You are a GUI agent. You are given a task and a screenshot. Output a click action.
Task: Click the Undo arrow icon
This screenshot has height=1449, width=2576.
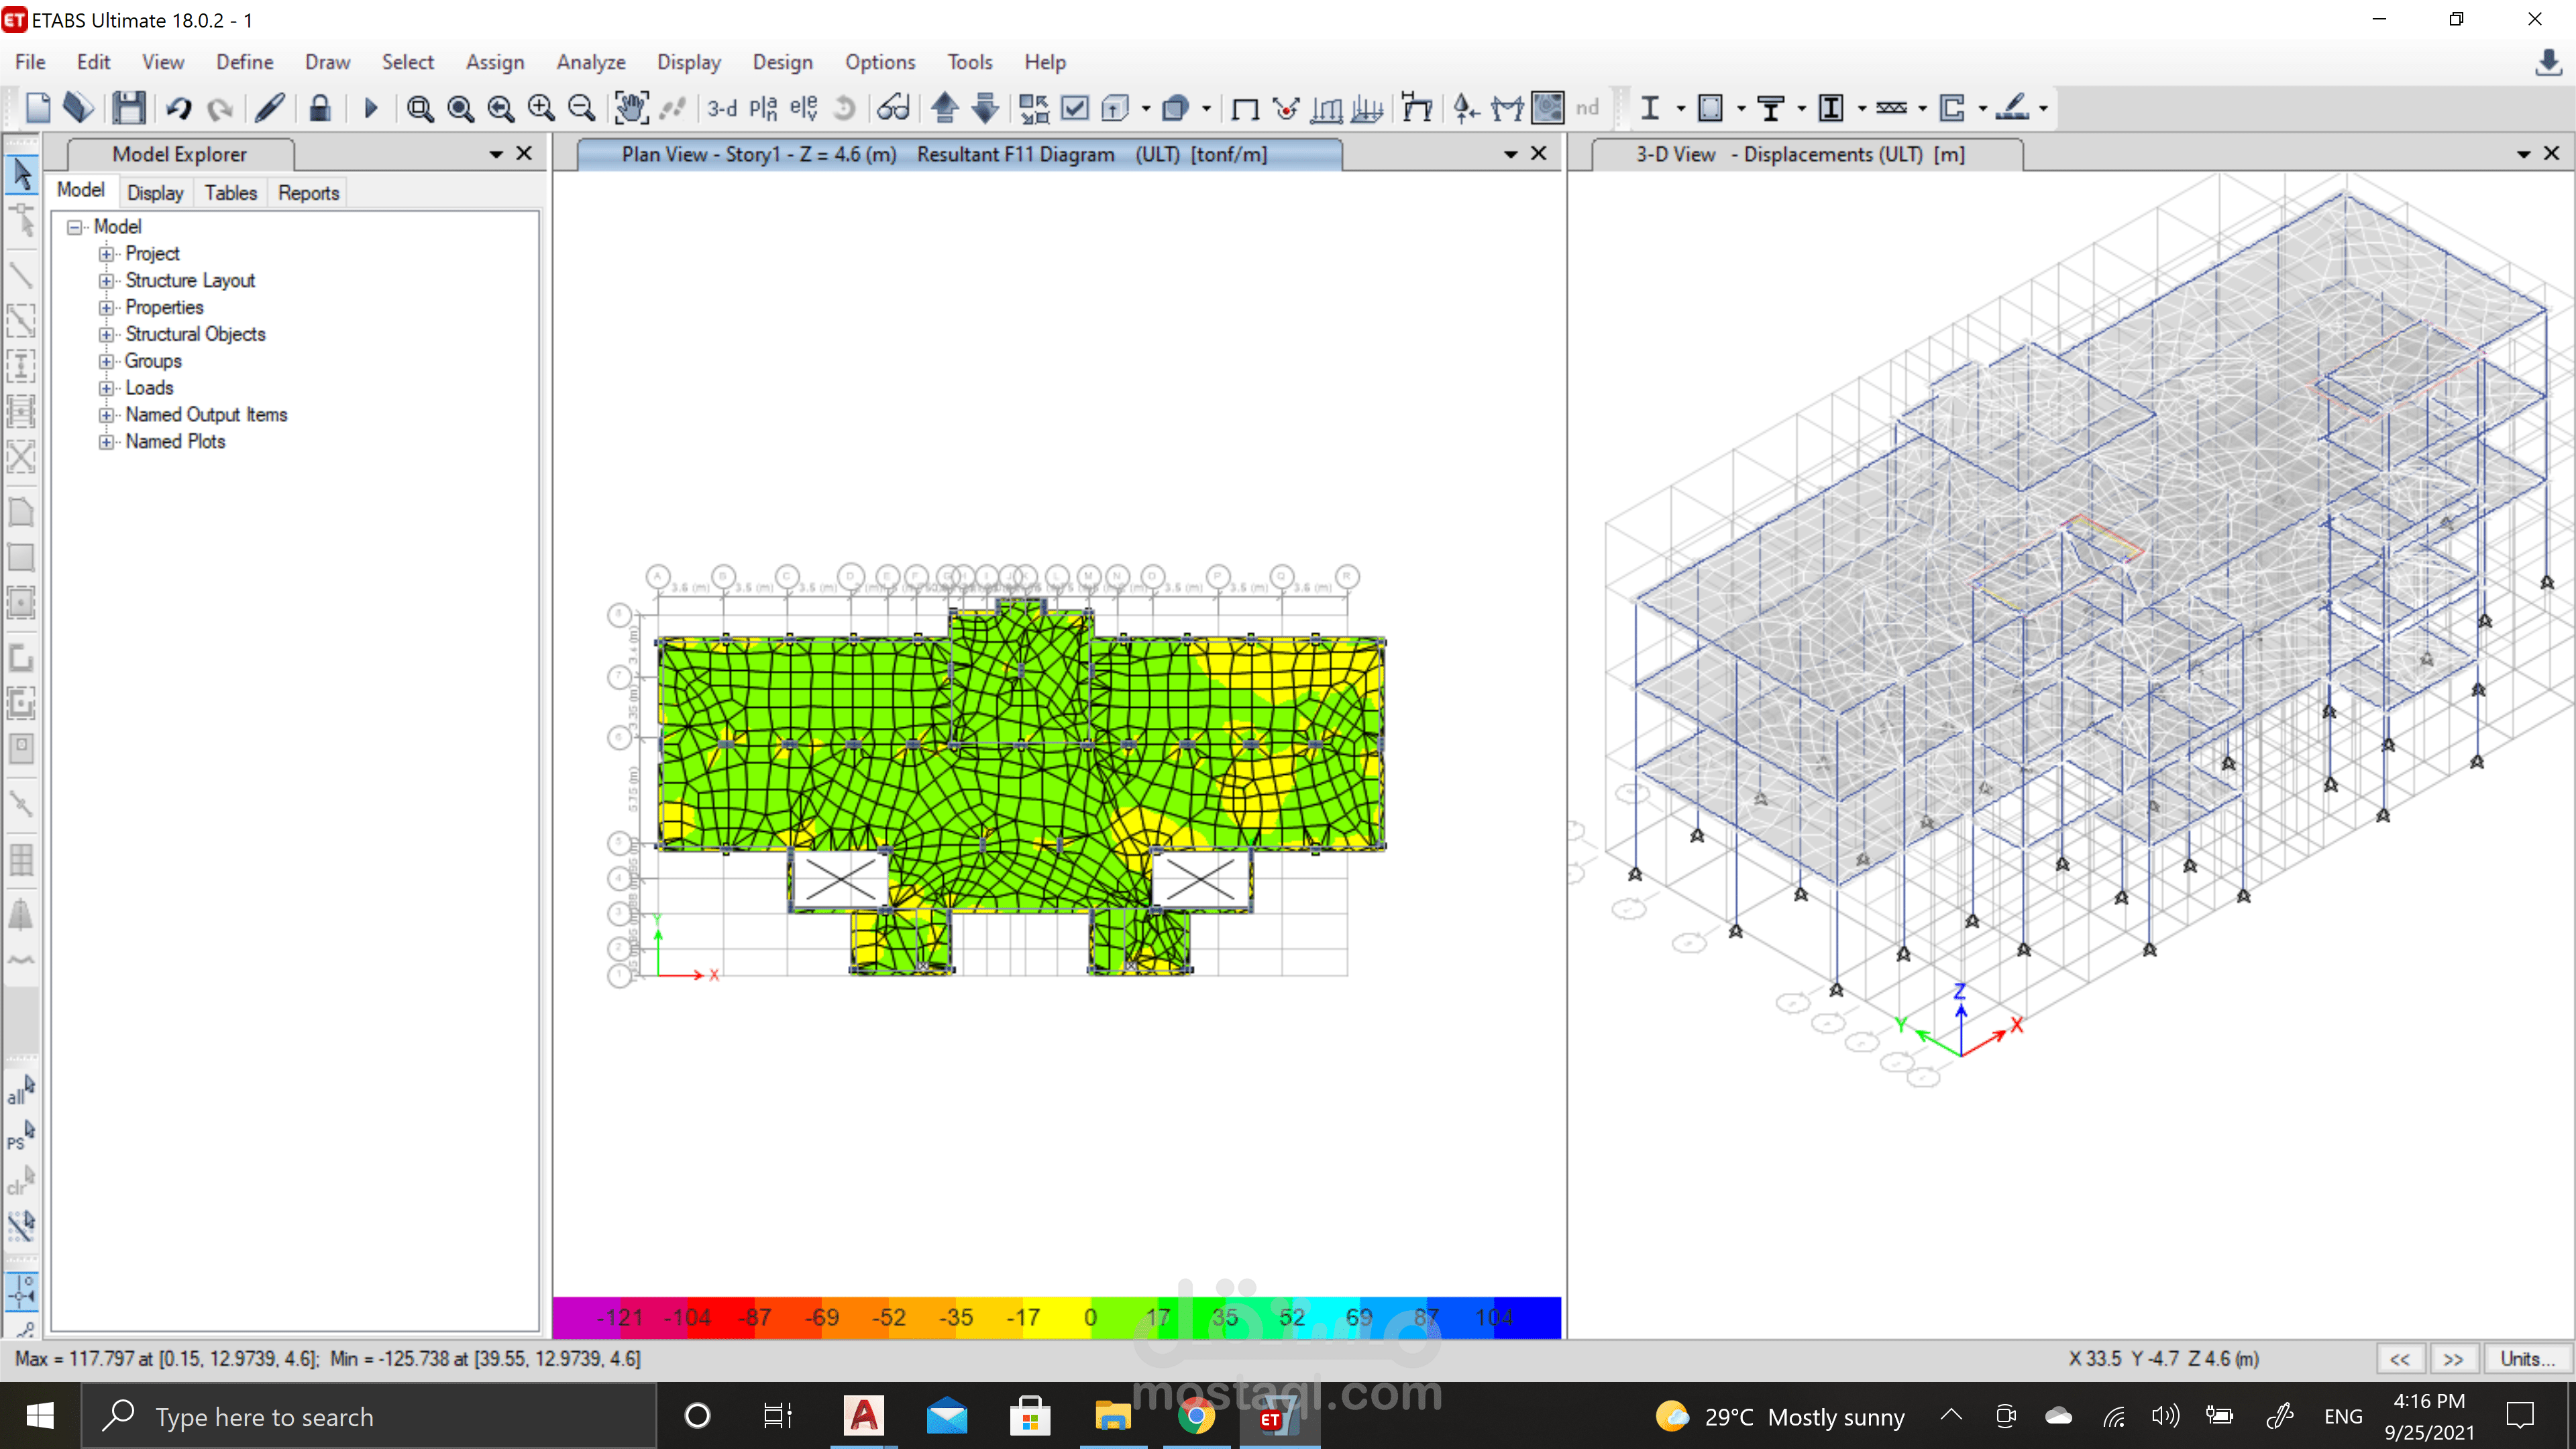179,108
